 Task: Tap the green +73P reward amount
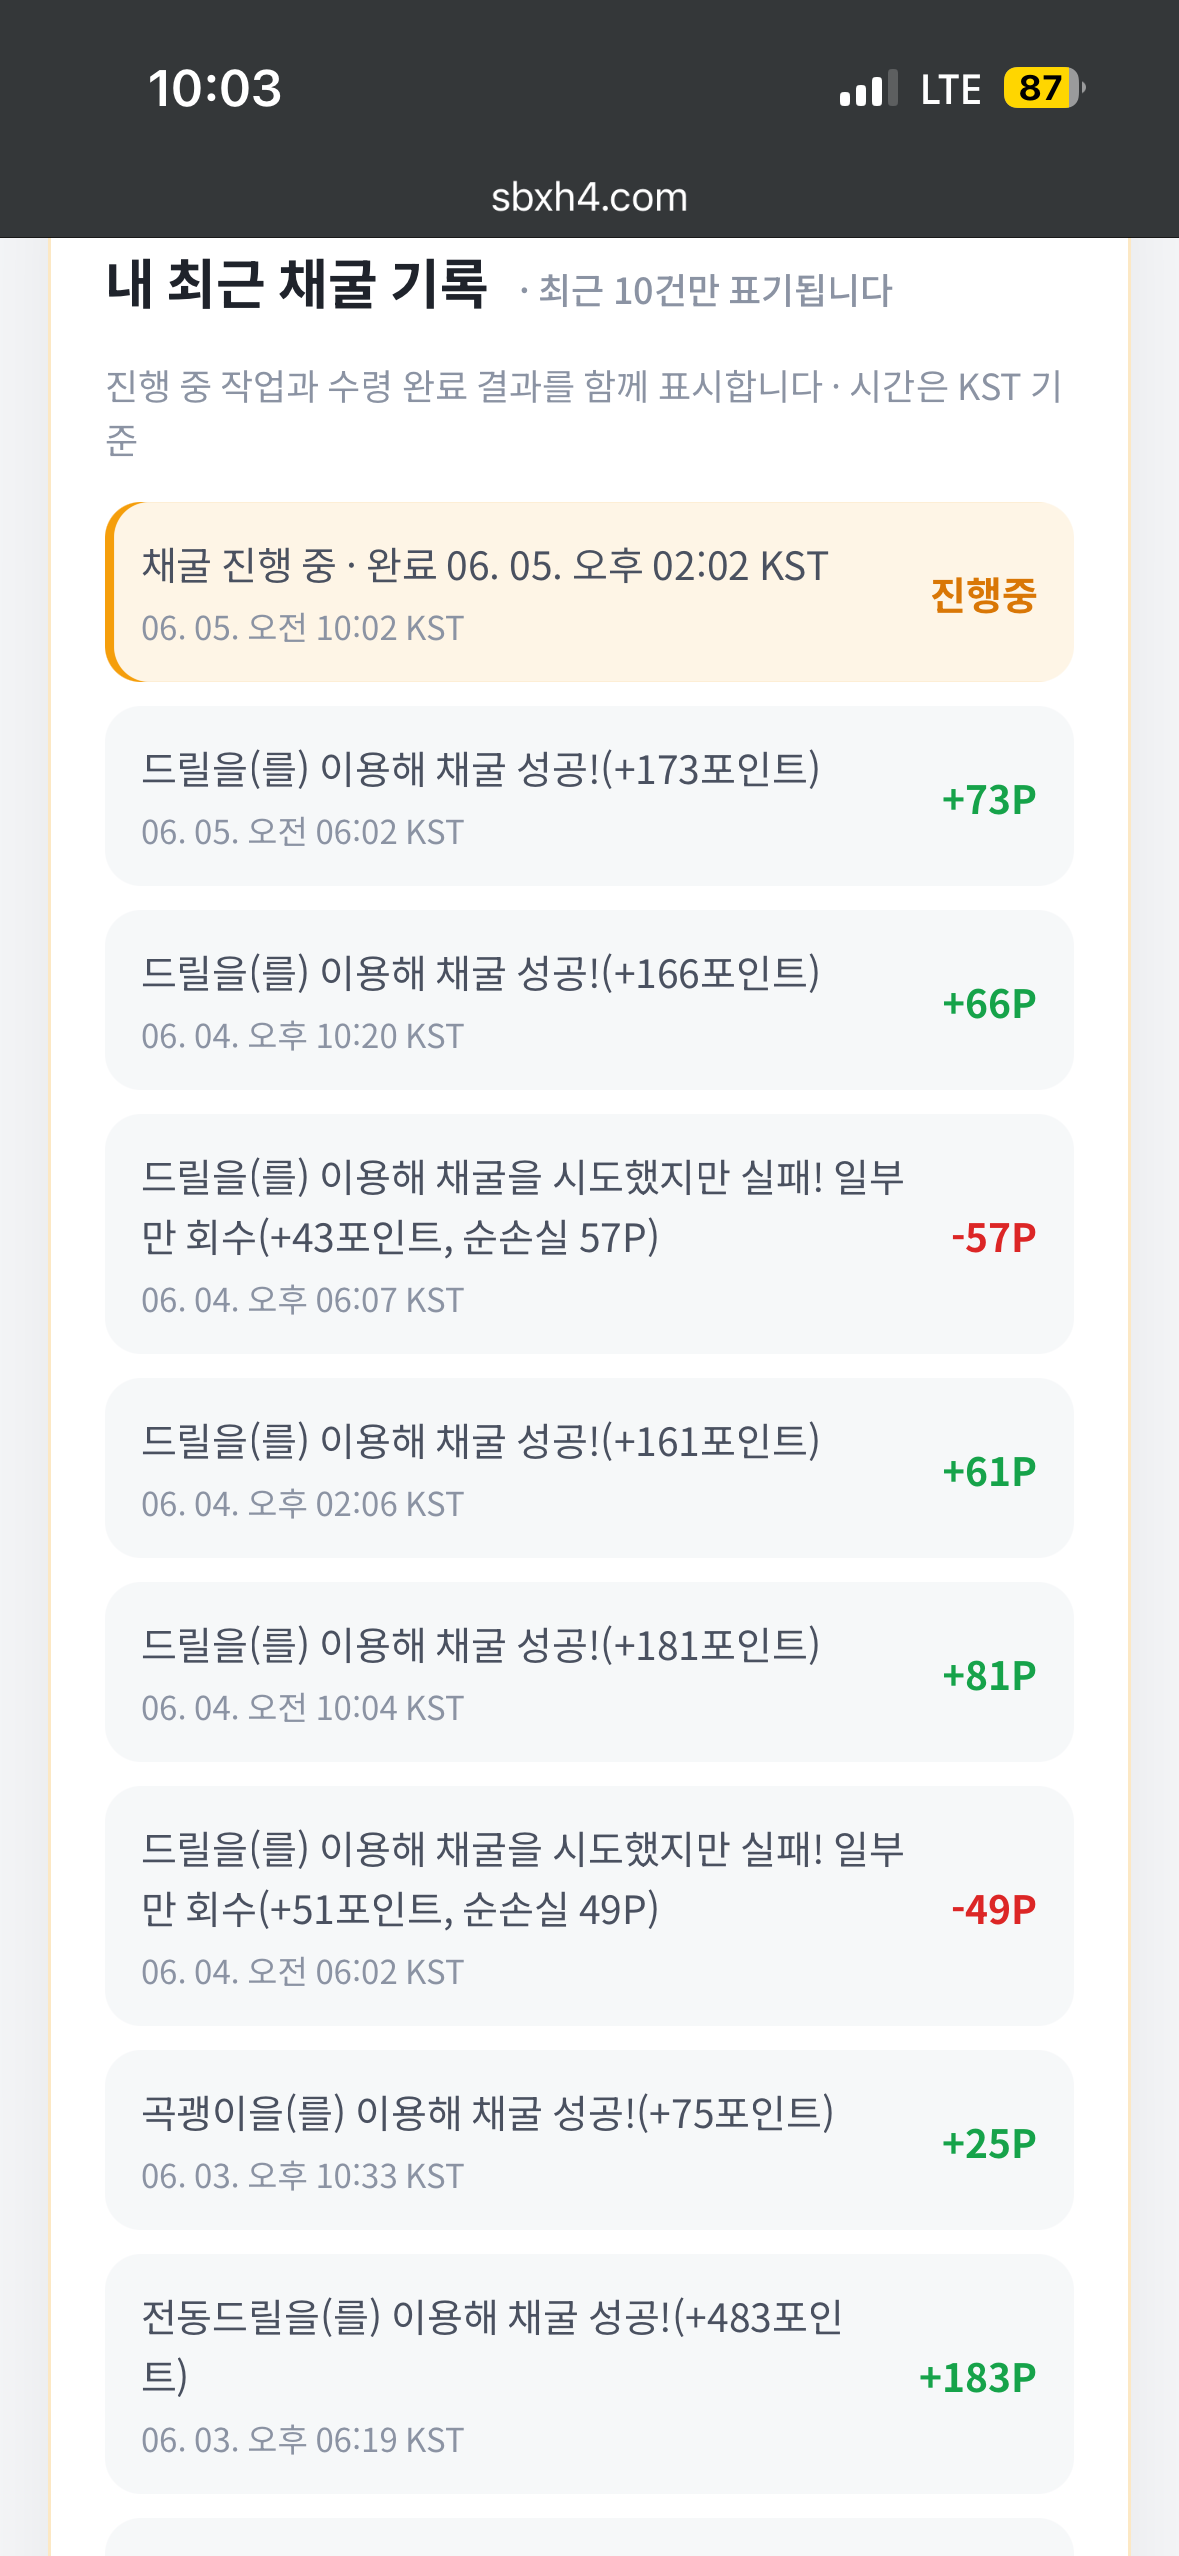[989, 800]
